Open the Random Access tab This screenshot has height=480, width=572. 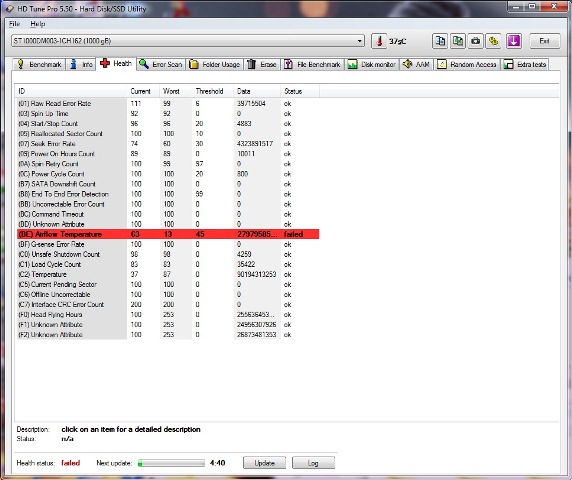[467, 65]
